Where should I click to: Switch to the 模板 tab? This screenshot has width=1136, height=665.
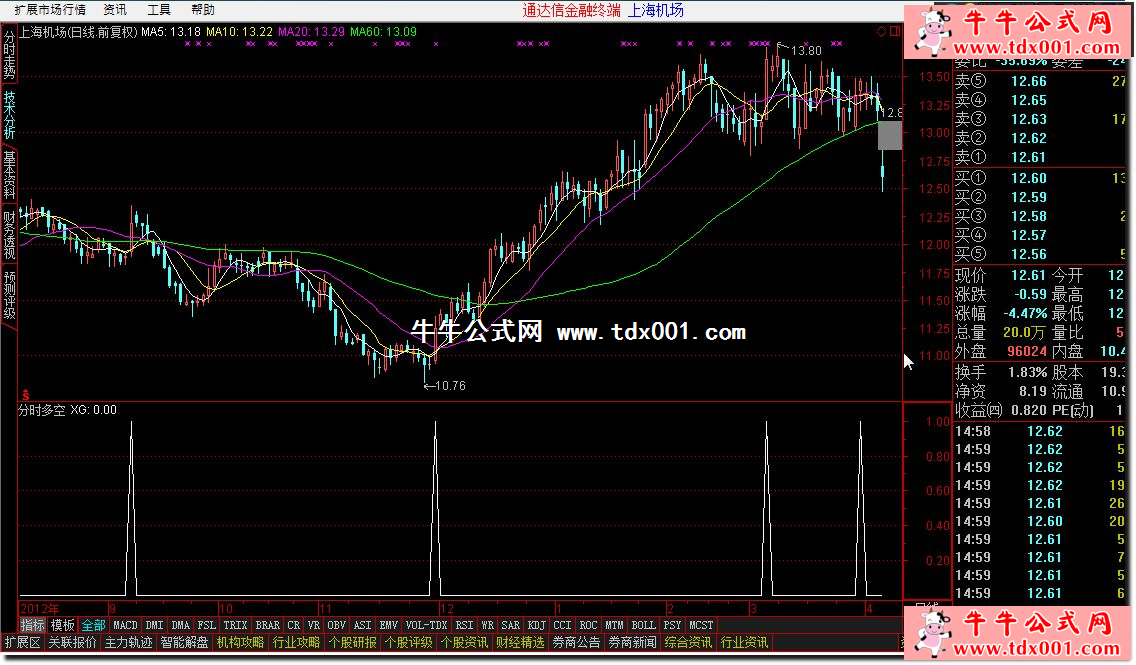62,625
